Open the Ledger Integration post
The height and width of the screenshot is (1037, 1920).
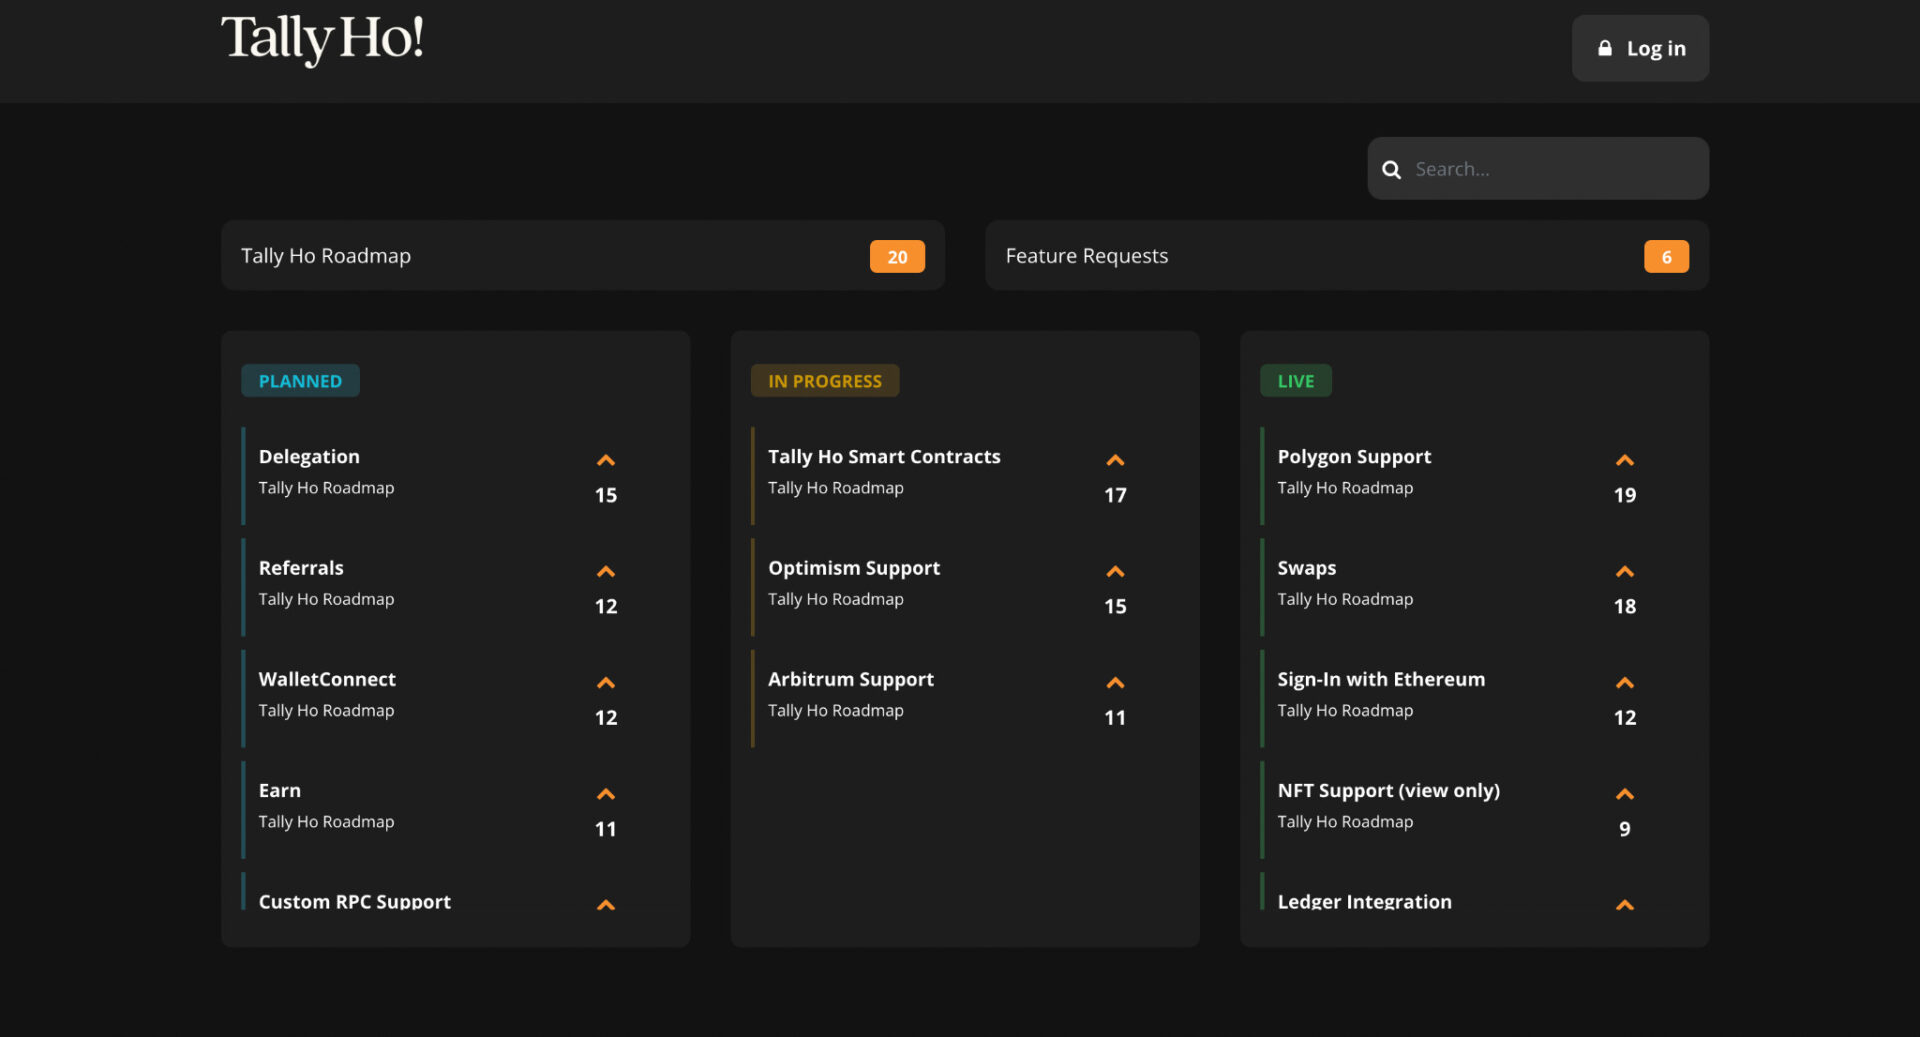point(1364,901)
